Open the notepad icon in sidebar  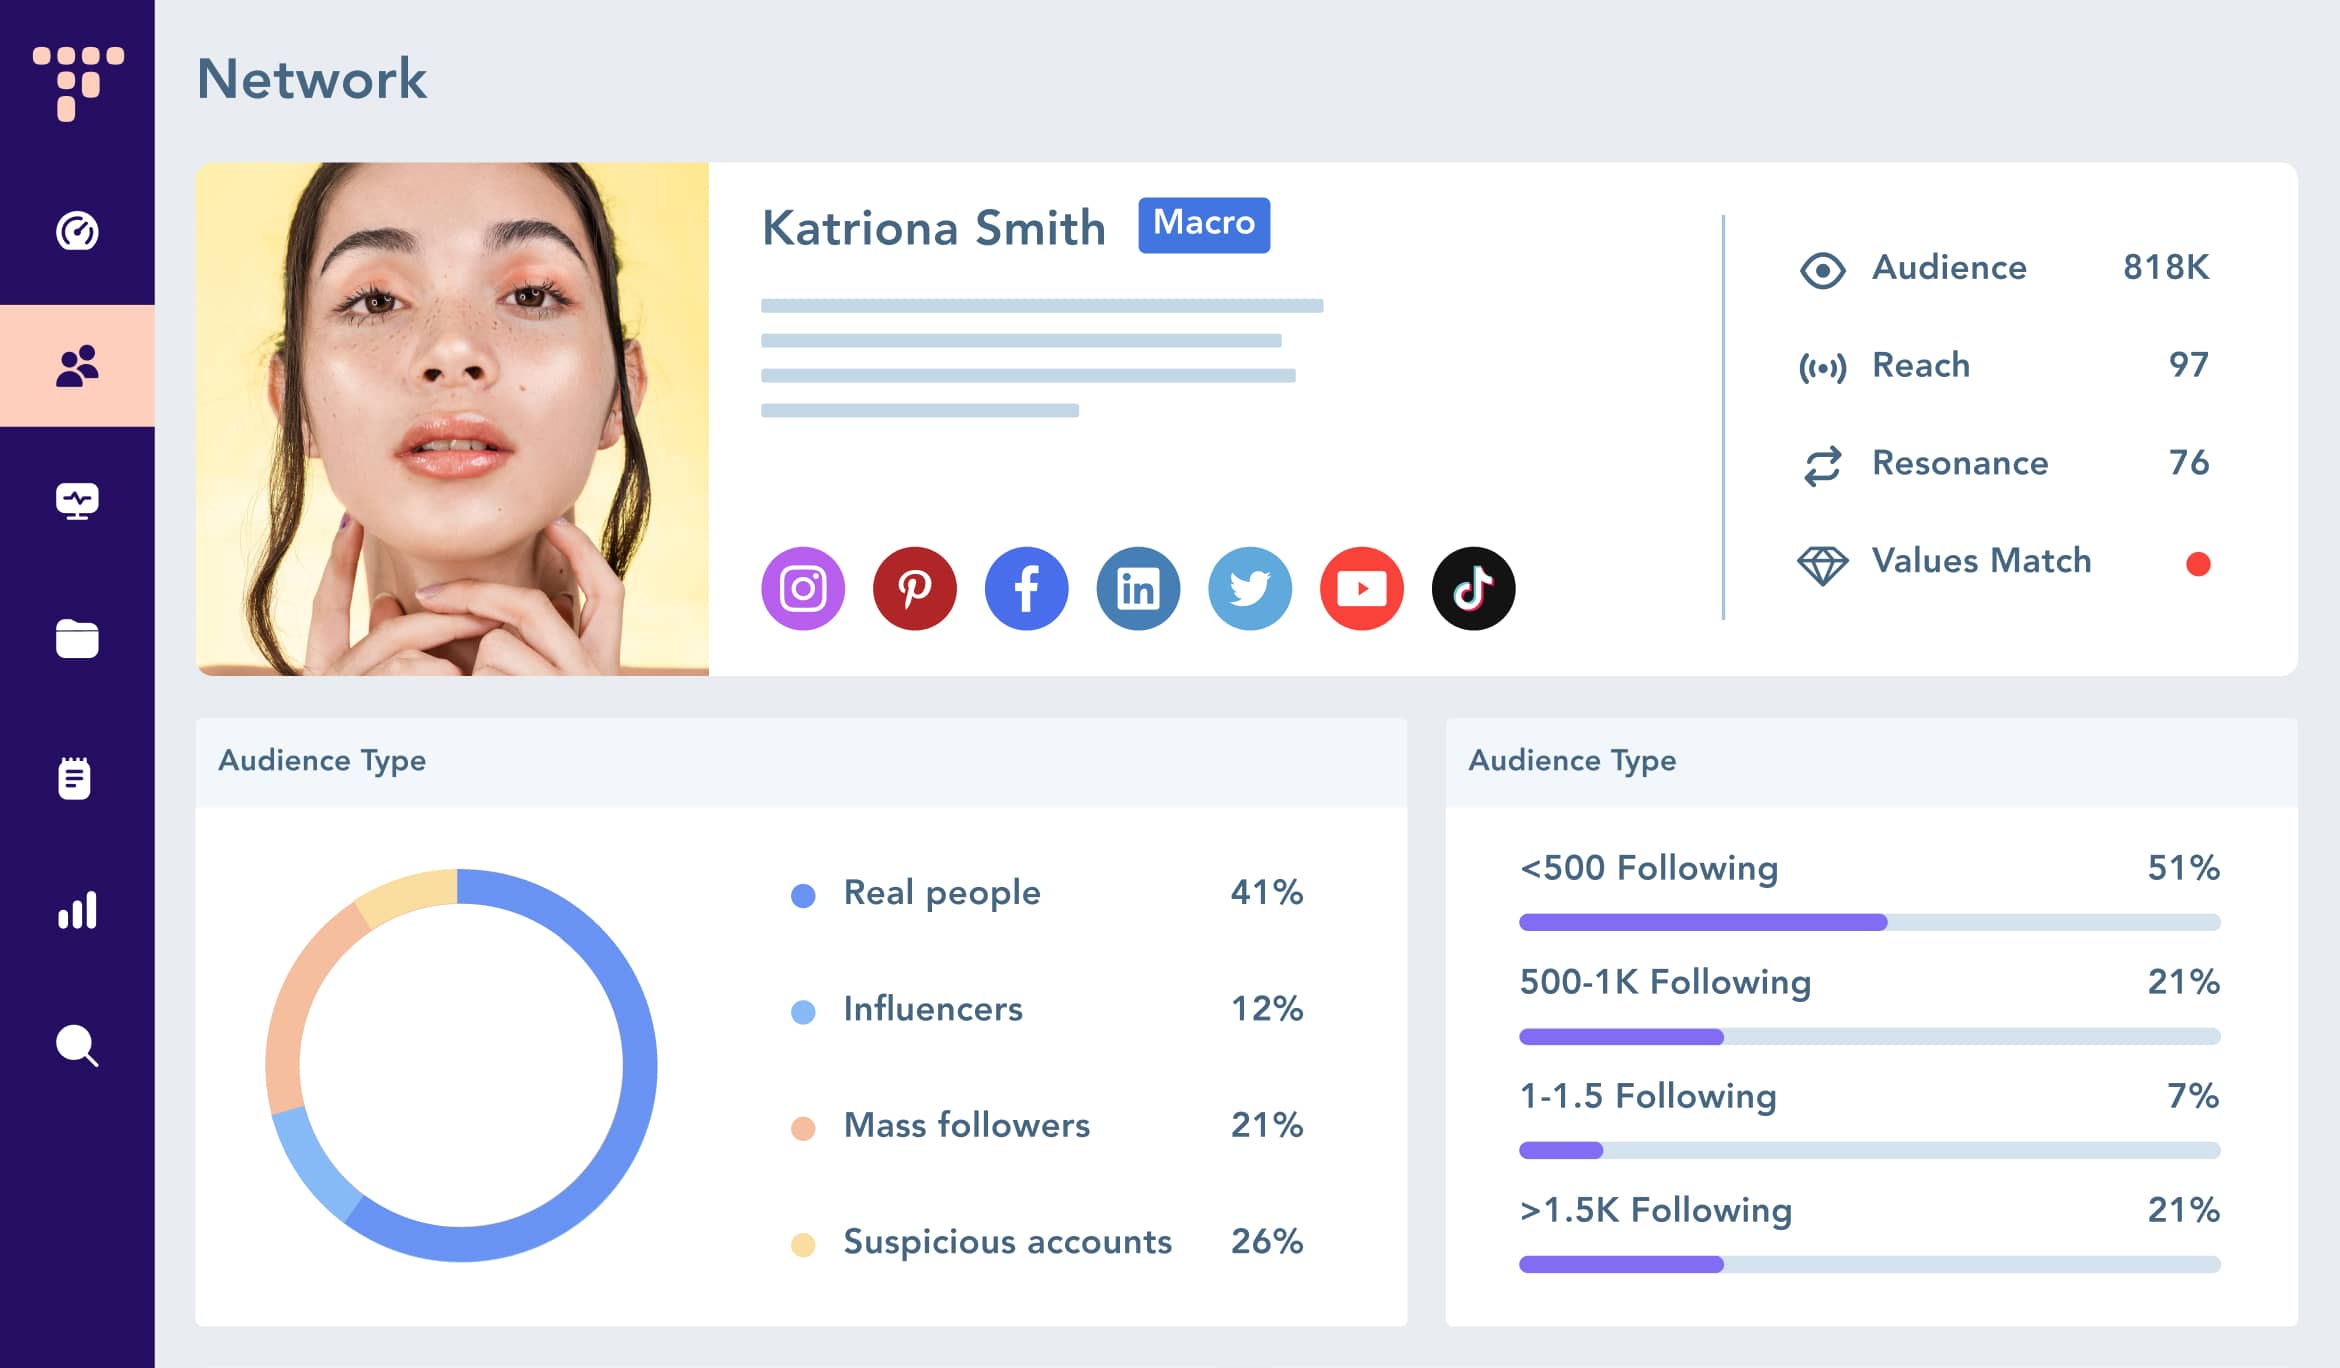click(75, 778)
